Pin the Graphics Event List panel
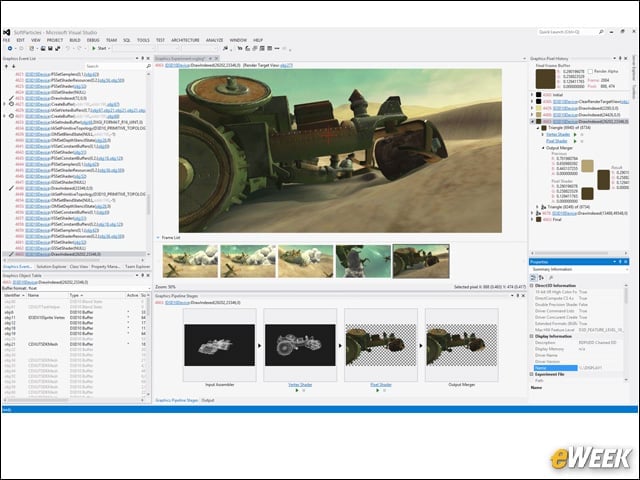Image resolution: width=640 pixels, height=480 pixels. coord(142,58)
